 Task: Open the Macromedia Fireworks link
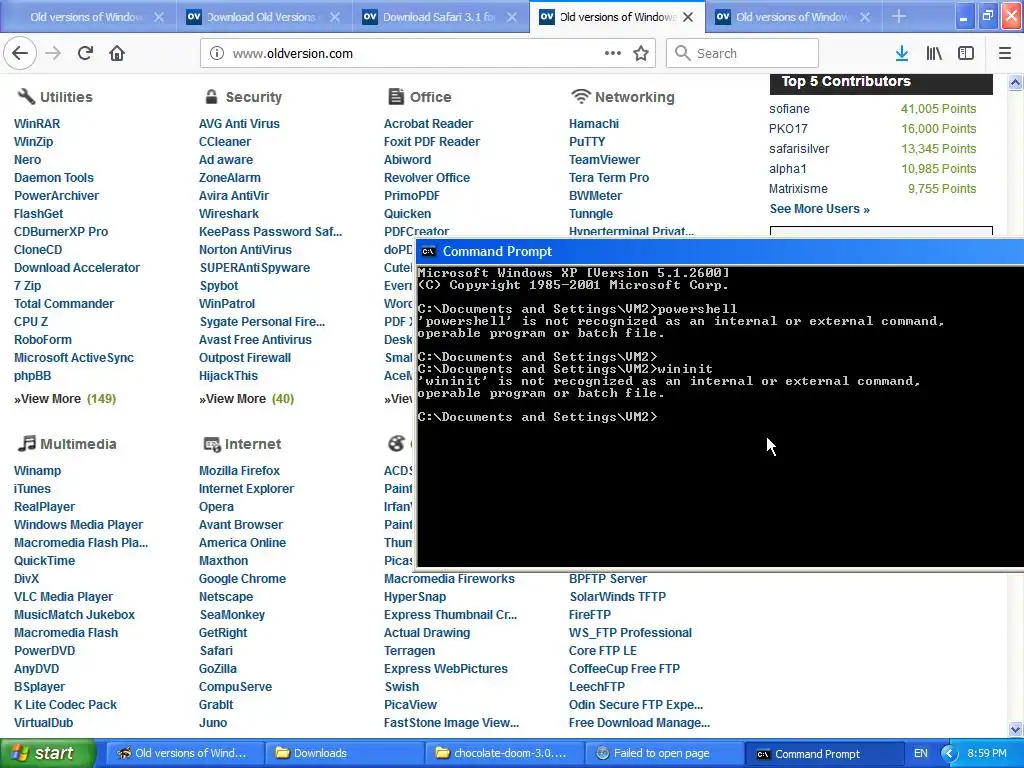tap(449, 579)
